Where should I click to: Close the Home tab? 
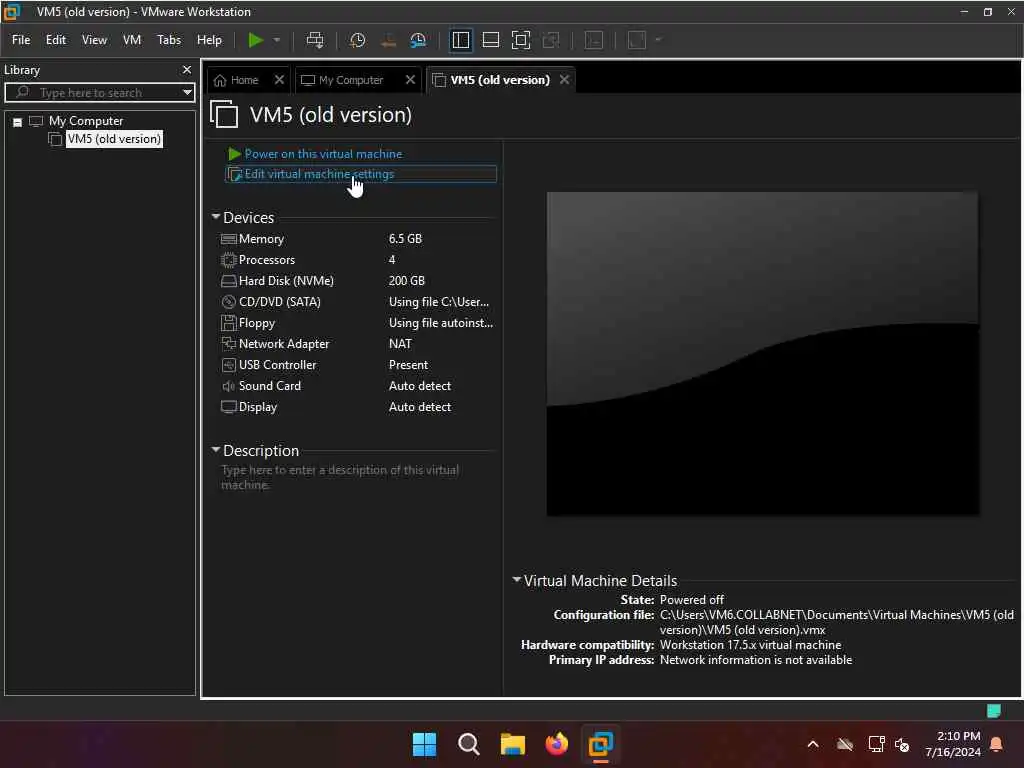[x=280, y=80]
